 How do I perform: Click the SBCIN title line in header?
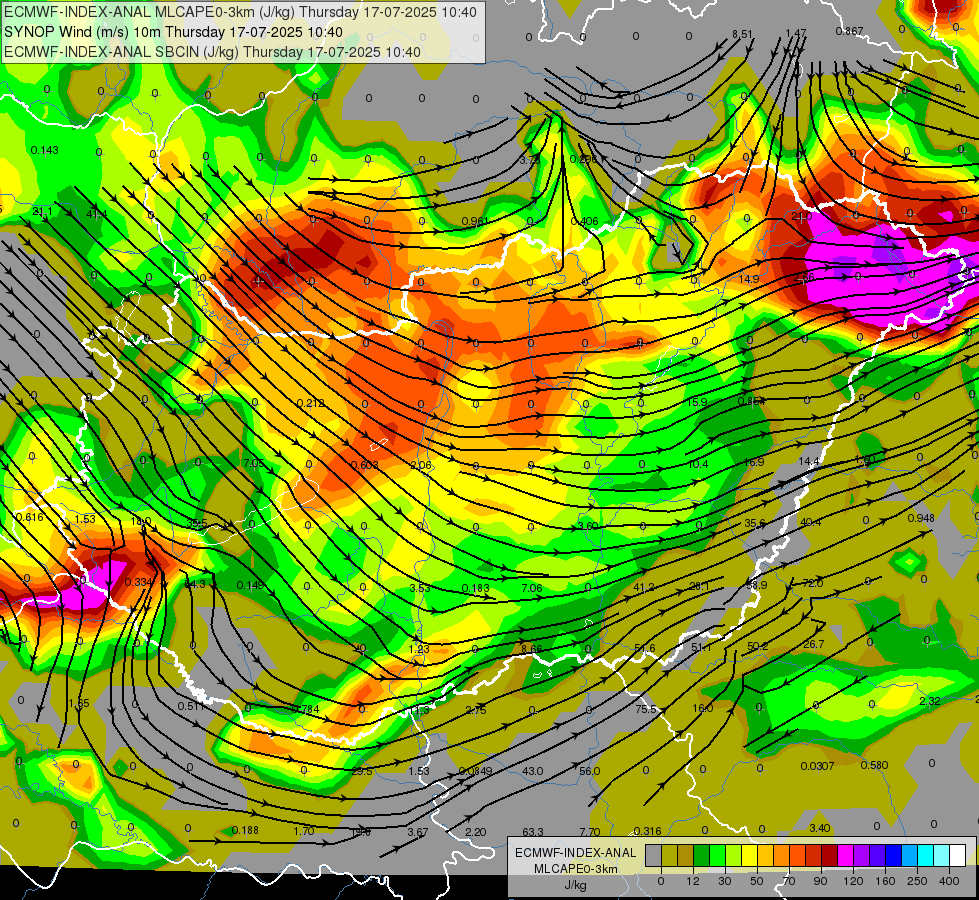pyautogui.click(x=212, y=52)
